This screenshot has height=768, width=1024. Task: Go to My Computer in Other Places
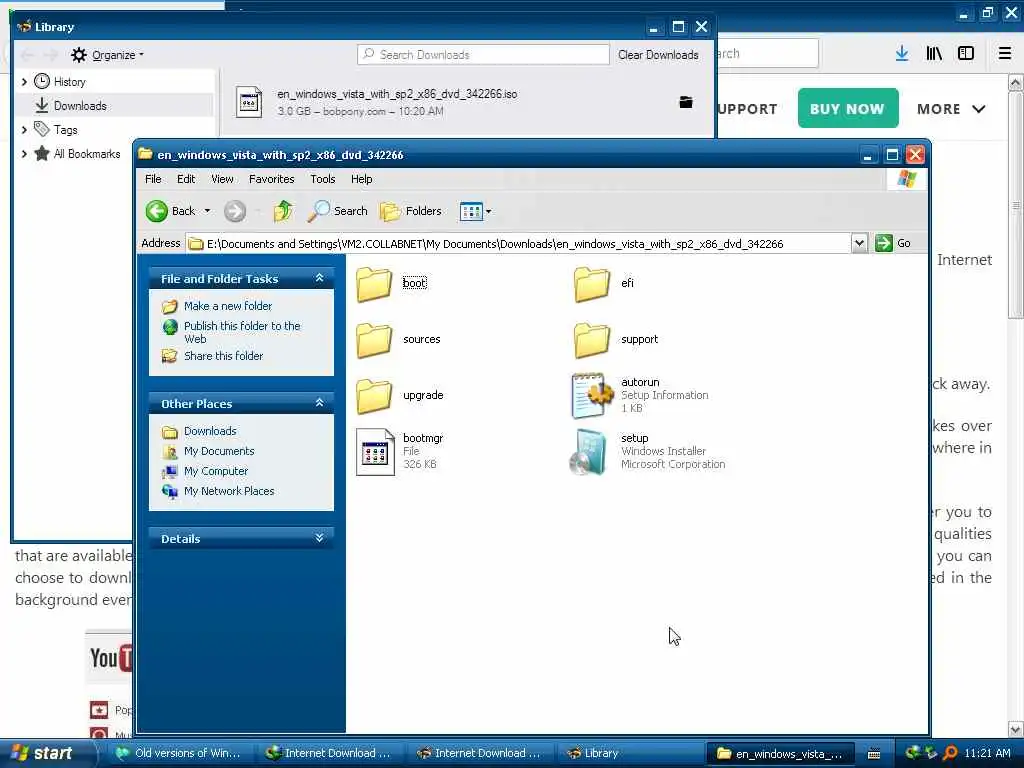pyautogui.click(x=216, y=471)
